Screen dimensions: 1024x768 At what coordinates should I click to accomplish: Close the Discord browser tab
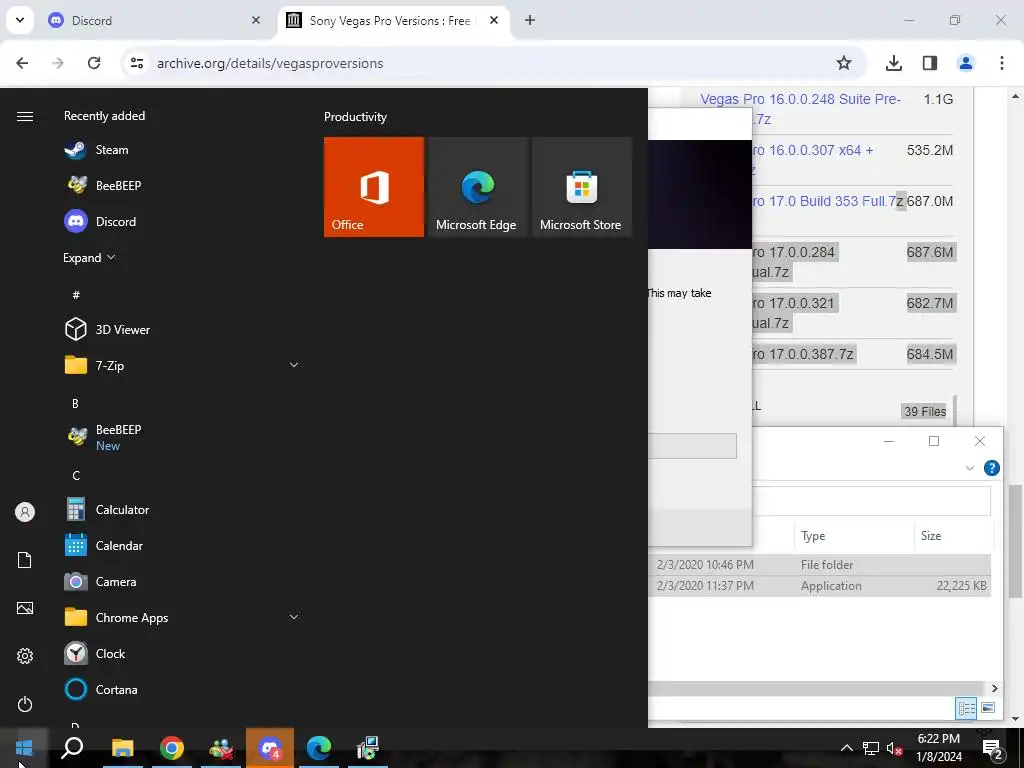point(256,20)
